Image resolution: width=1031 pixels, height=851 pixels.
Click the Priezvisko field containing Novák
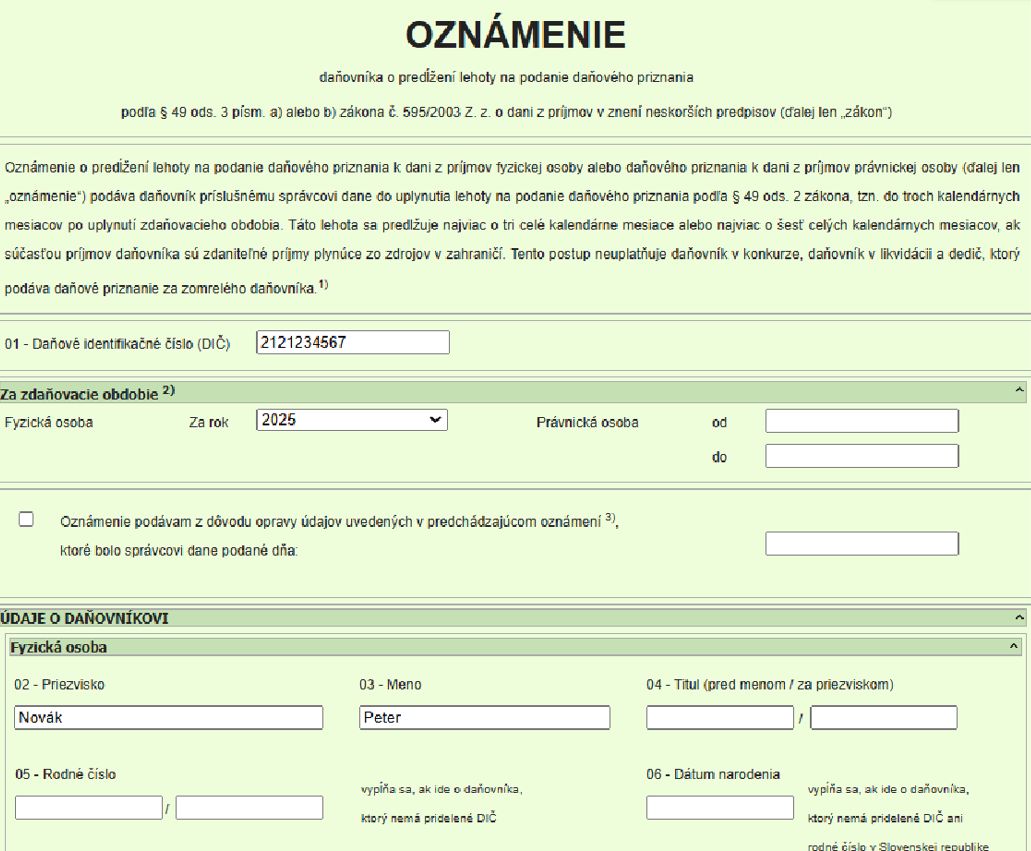coord(169,718)
